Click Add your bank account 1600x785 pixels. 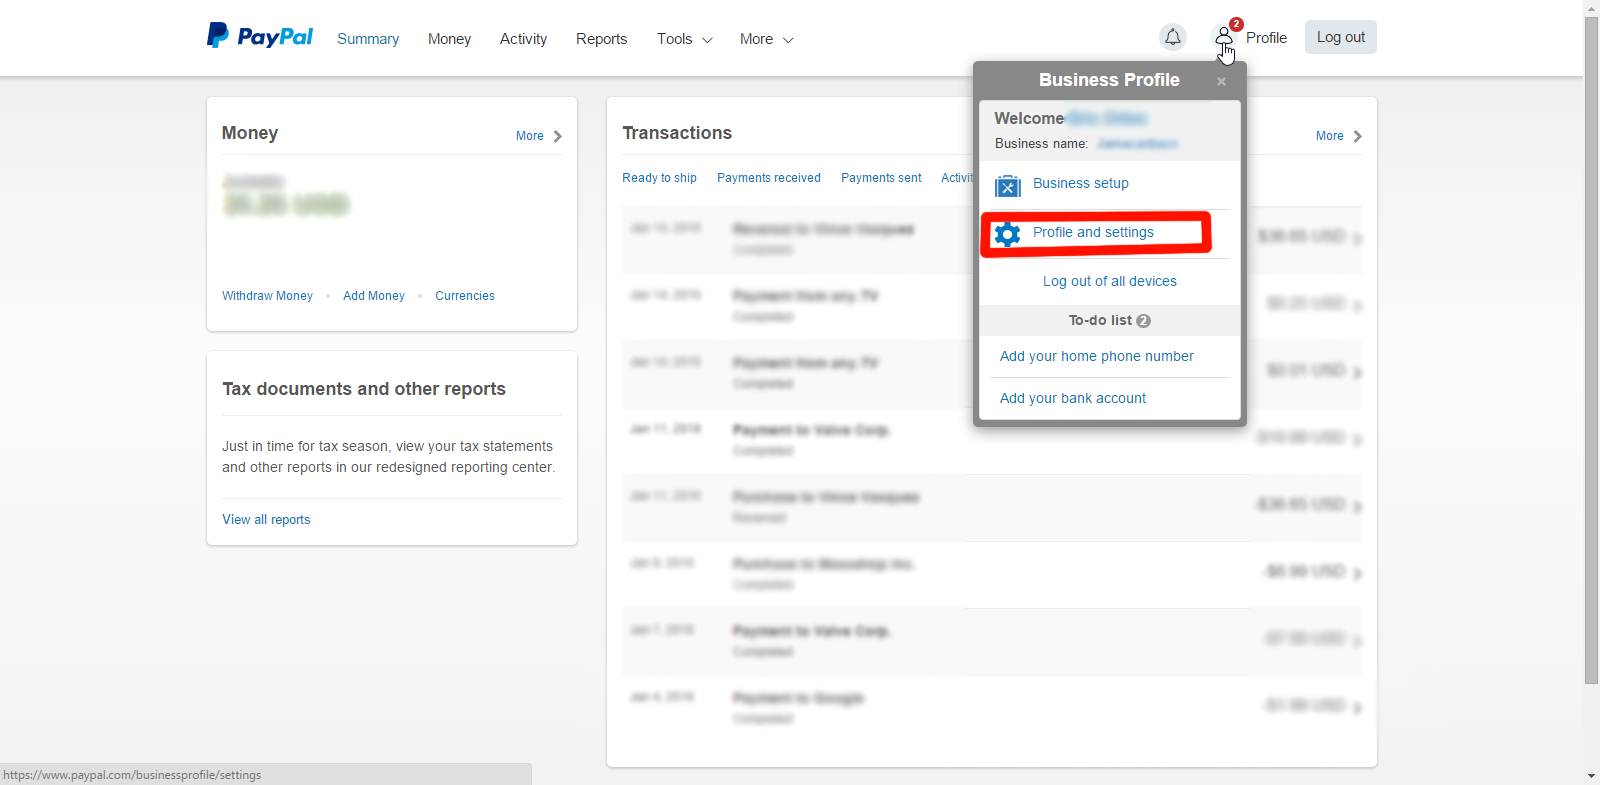click(1073, 398)
